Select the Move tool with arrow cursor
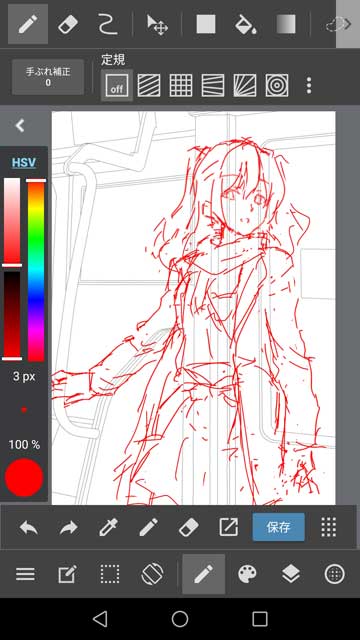 [x=157, y=24]
